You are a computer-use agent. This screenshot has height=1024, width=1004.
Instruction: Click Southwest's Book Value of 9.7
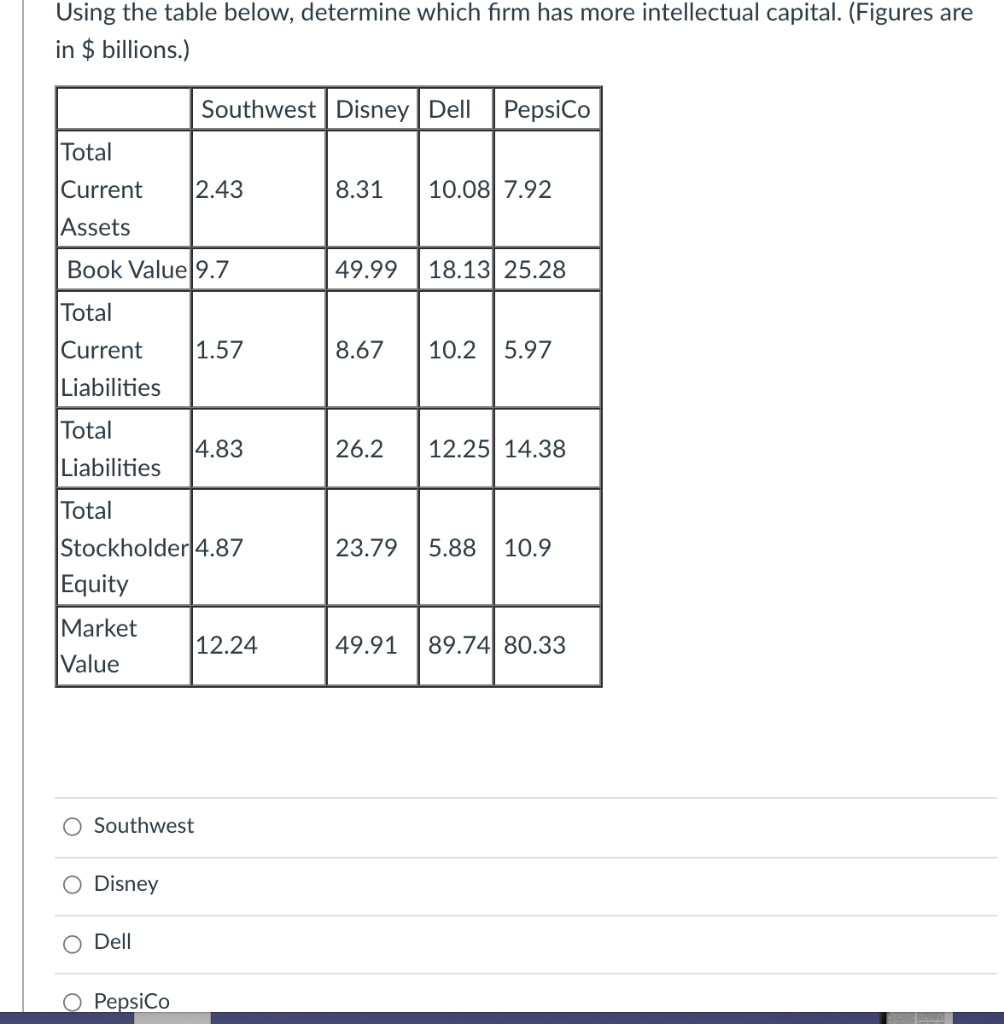pos(208,268)
